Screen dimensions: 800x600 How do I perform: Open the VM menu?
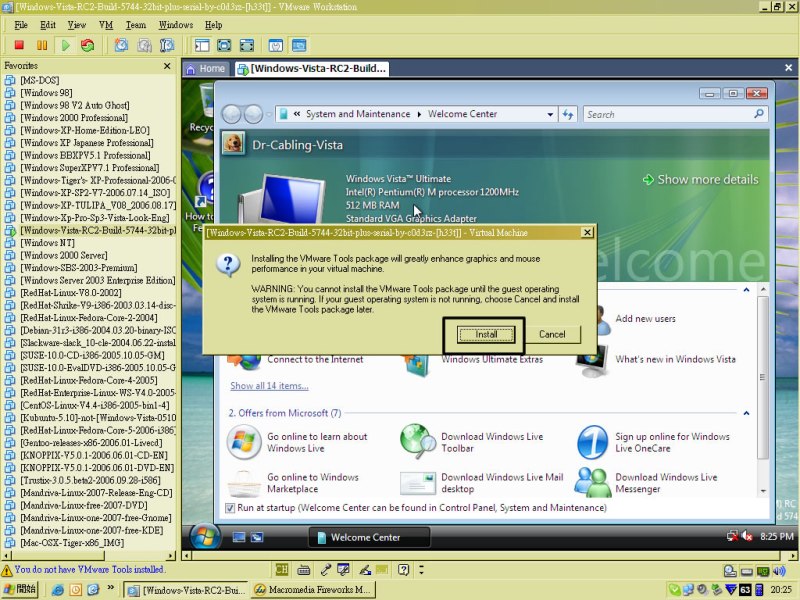106,25
